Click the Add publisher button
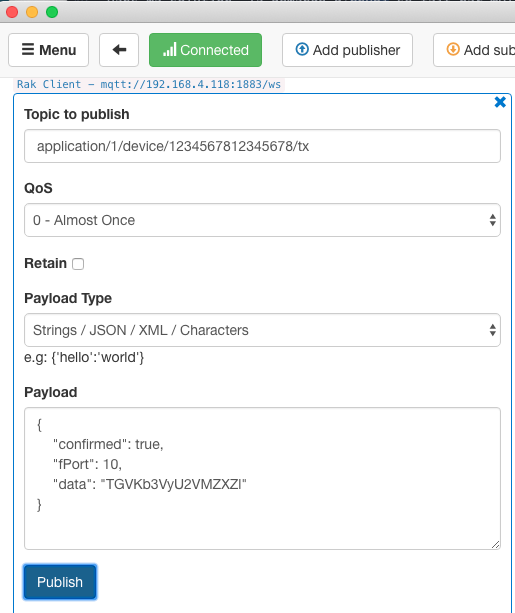This screenshot has width=515, height=613. (347, 50)
